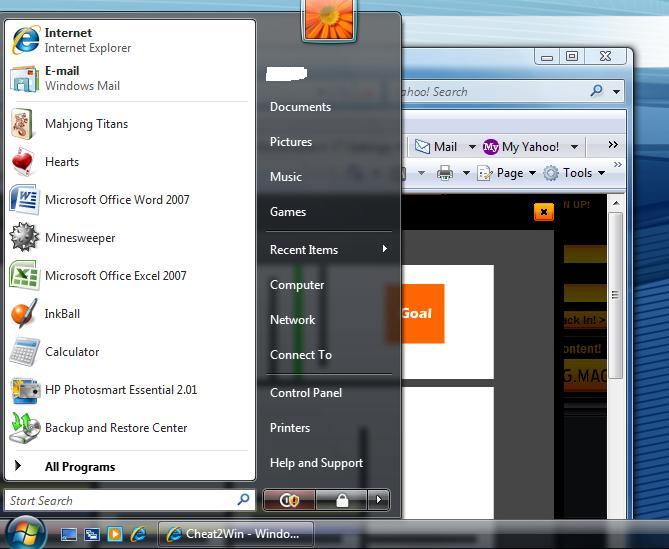
Task: Launch HP Photosmart Essential 2.01
Action: (120, 390)
